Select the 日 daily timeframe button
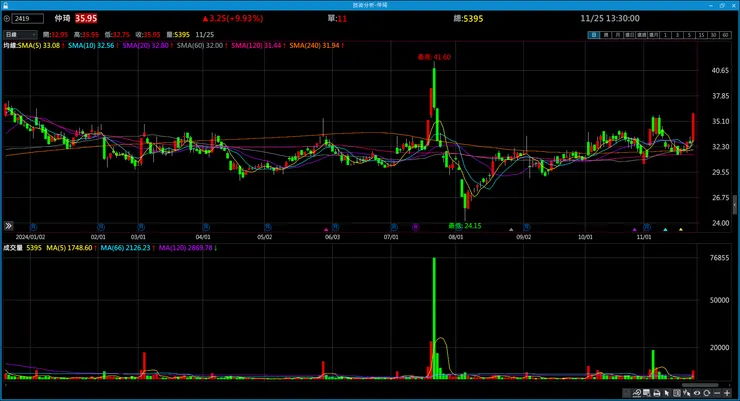 coord(594,35)
